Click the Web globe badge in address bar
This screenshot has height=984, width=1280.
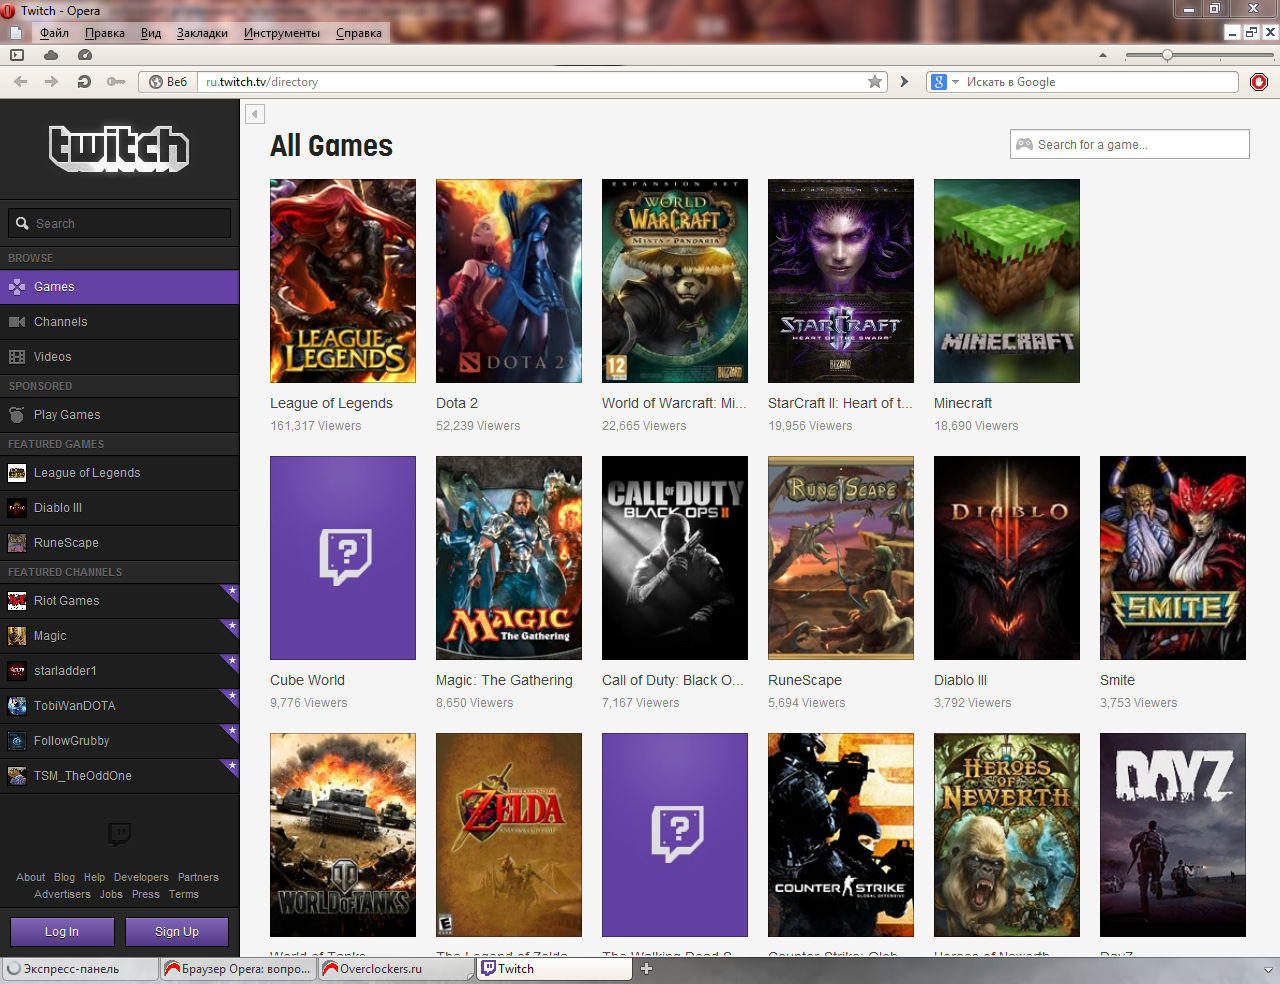(168, 82)
